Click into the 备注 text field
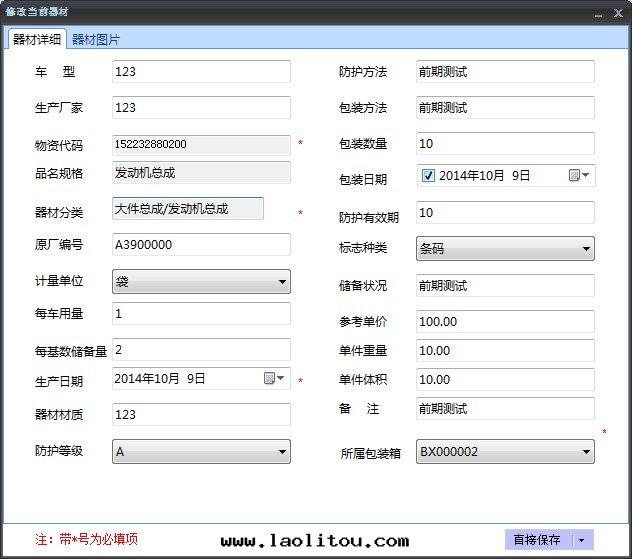 [504, 409]
